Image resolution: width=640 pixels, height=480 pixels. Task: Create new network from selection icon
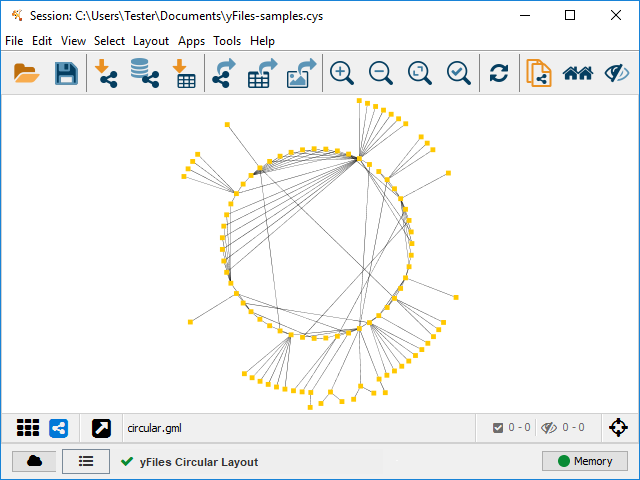pyautogui.click(x=539, y=73)
